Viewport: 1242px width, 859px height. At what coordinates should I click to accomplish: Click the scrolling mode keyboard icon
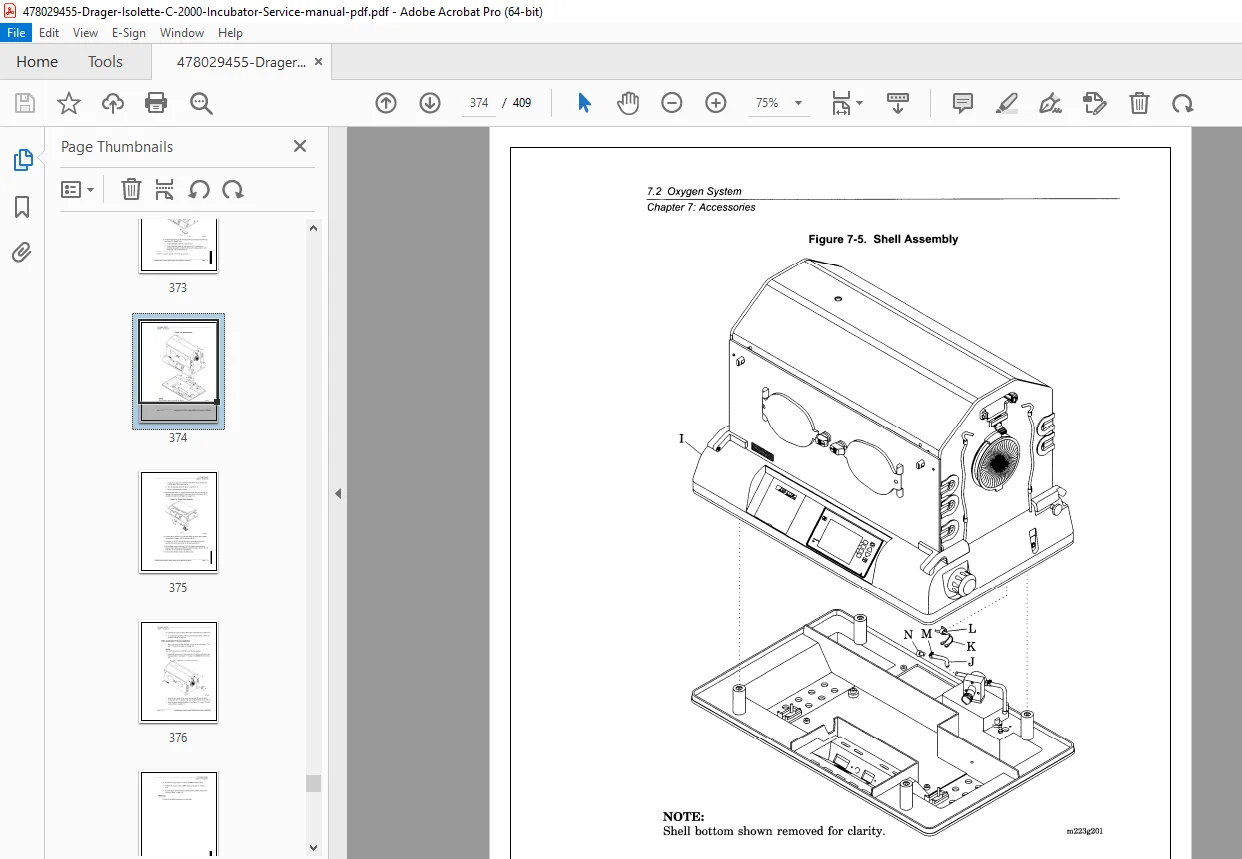(897, 103)
